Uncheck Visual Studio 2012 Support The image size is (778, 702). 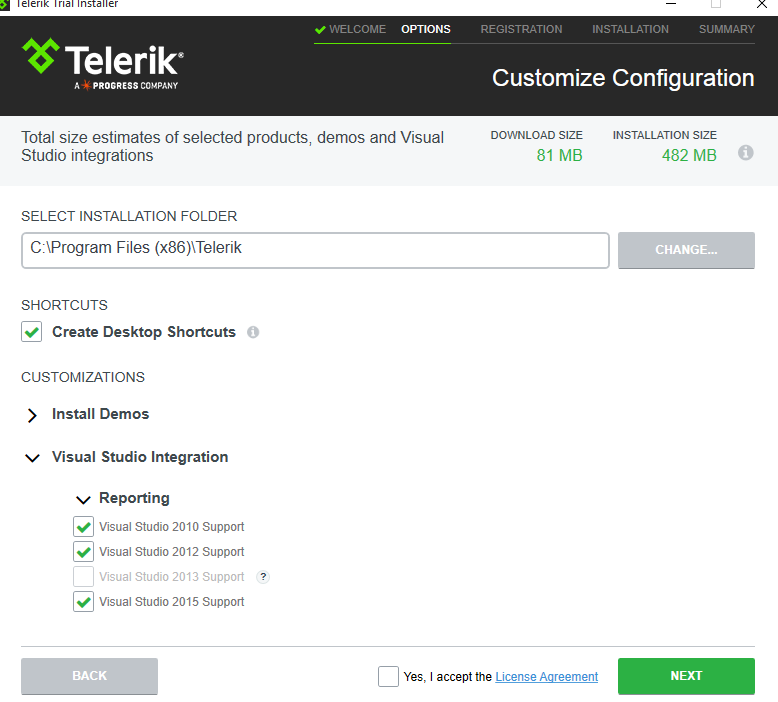(84, 552)
